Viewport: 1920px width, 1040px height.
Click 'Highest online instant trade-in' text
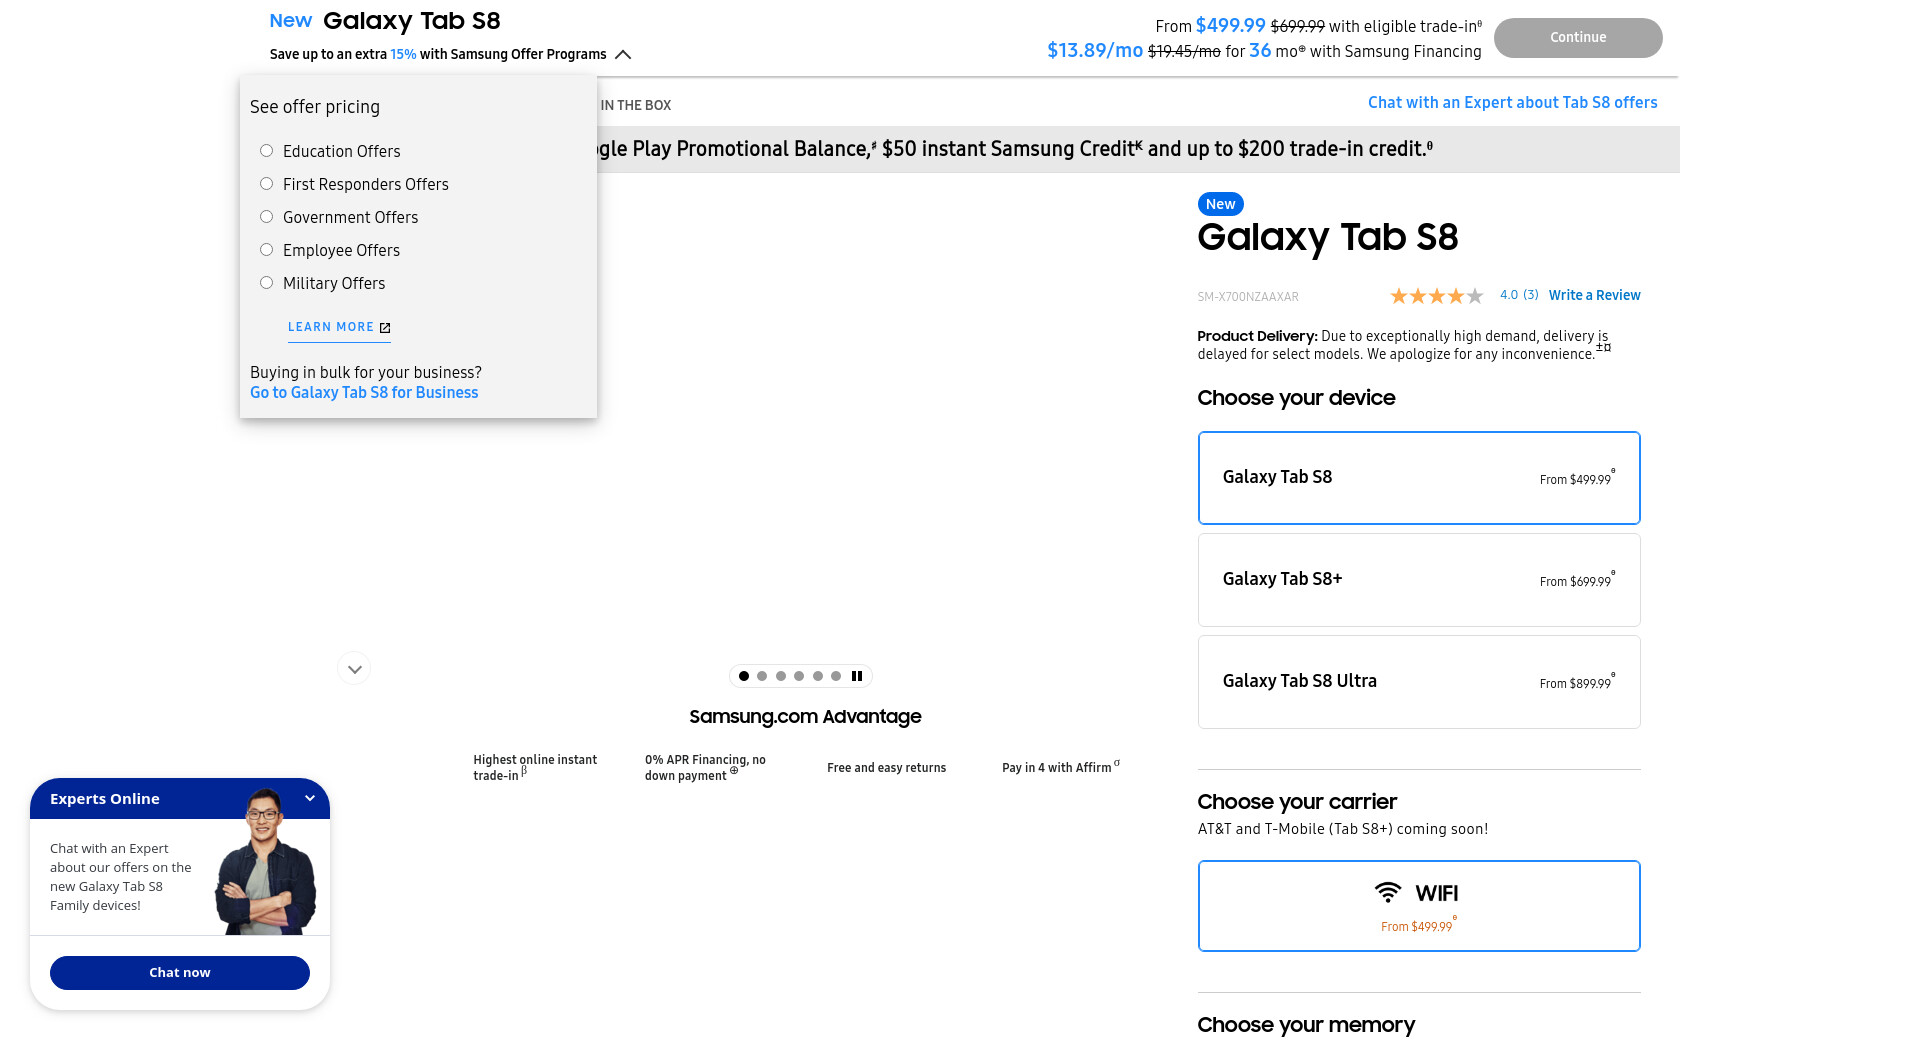coord(535,768)
